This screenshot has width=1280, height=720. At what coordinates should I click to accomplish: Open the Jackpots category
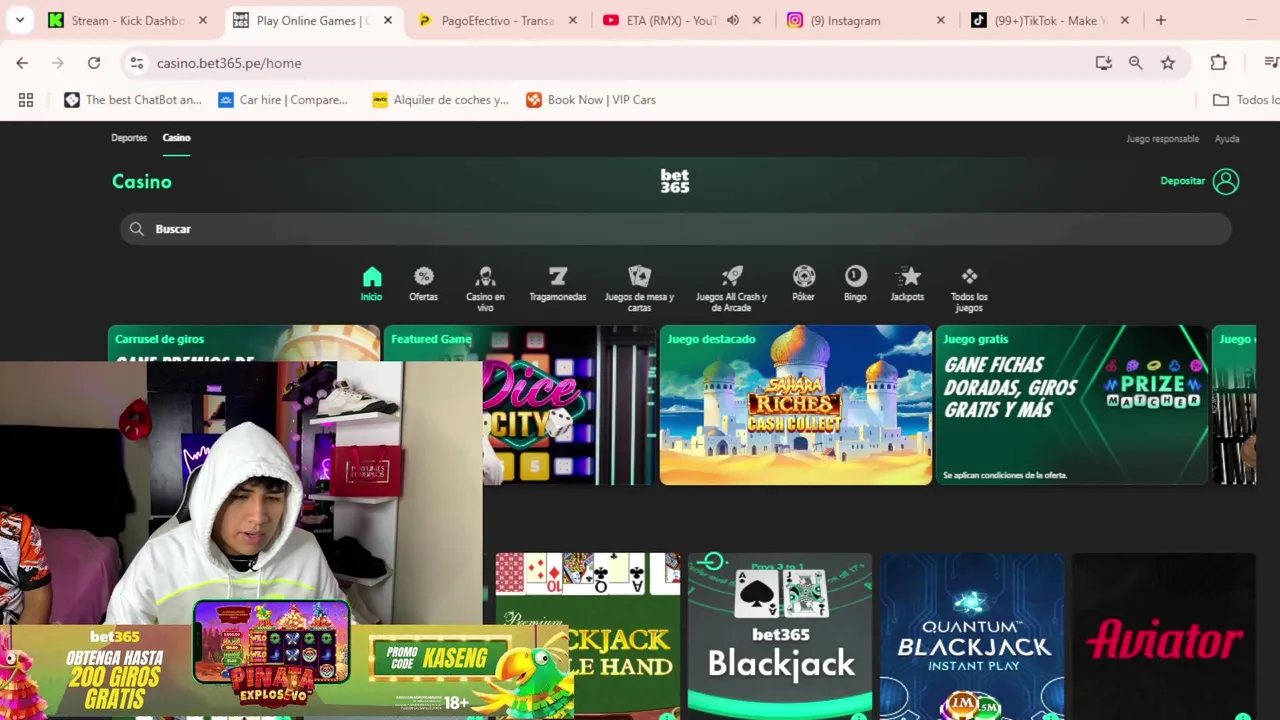coord(908,283)
